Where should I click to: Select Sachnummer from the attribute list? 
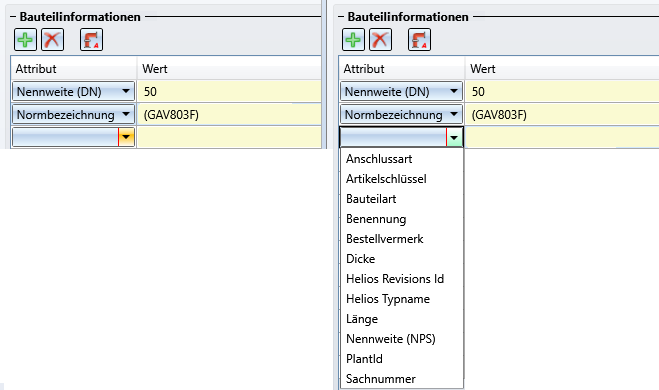[380, 379]
